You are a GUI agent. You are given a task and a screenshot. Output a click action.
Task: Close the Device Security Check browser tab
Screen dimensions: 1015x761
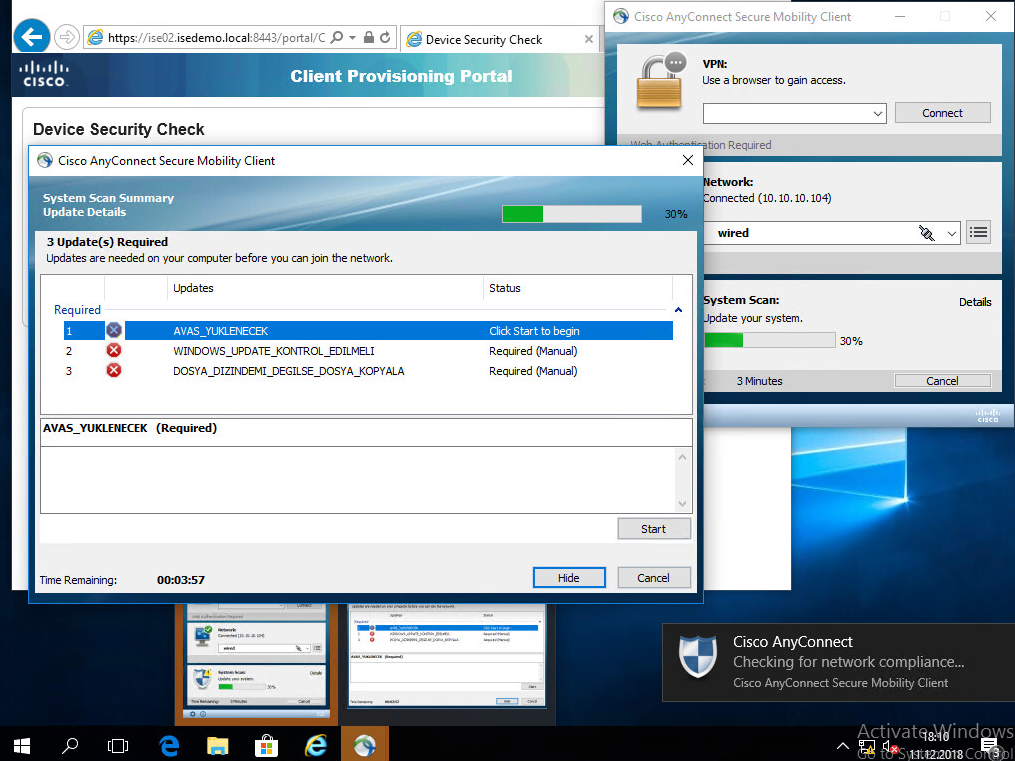[588, 39]
